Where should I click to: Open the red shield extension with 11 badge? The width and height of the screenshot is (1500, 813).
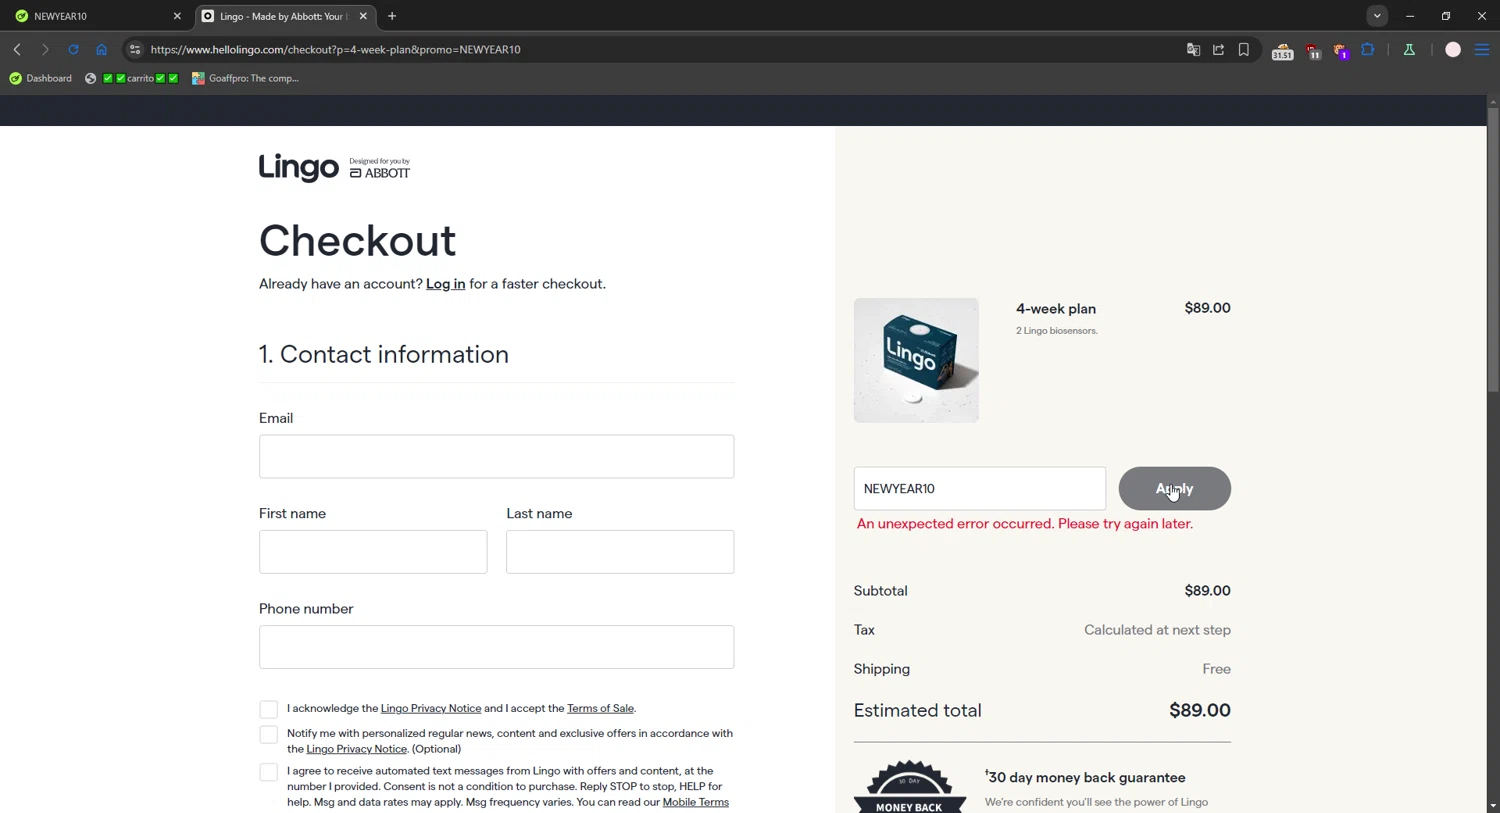coord(1313,51)
